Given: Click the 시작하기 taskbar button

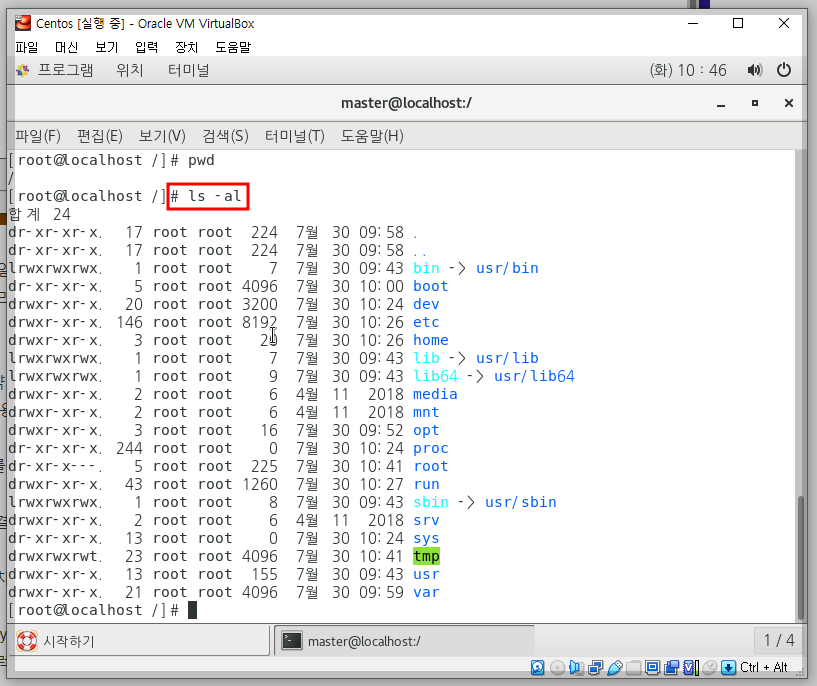Looking at the screenshot, I should pyautogui.click(x=140, y=641).
